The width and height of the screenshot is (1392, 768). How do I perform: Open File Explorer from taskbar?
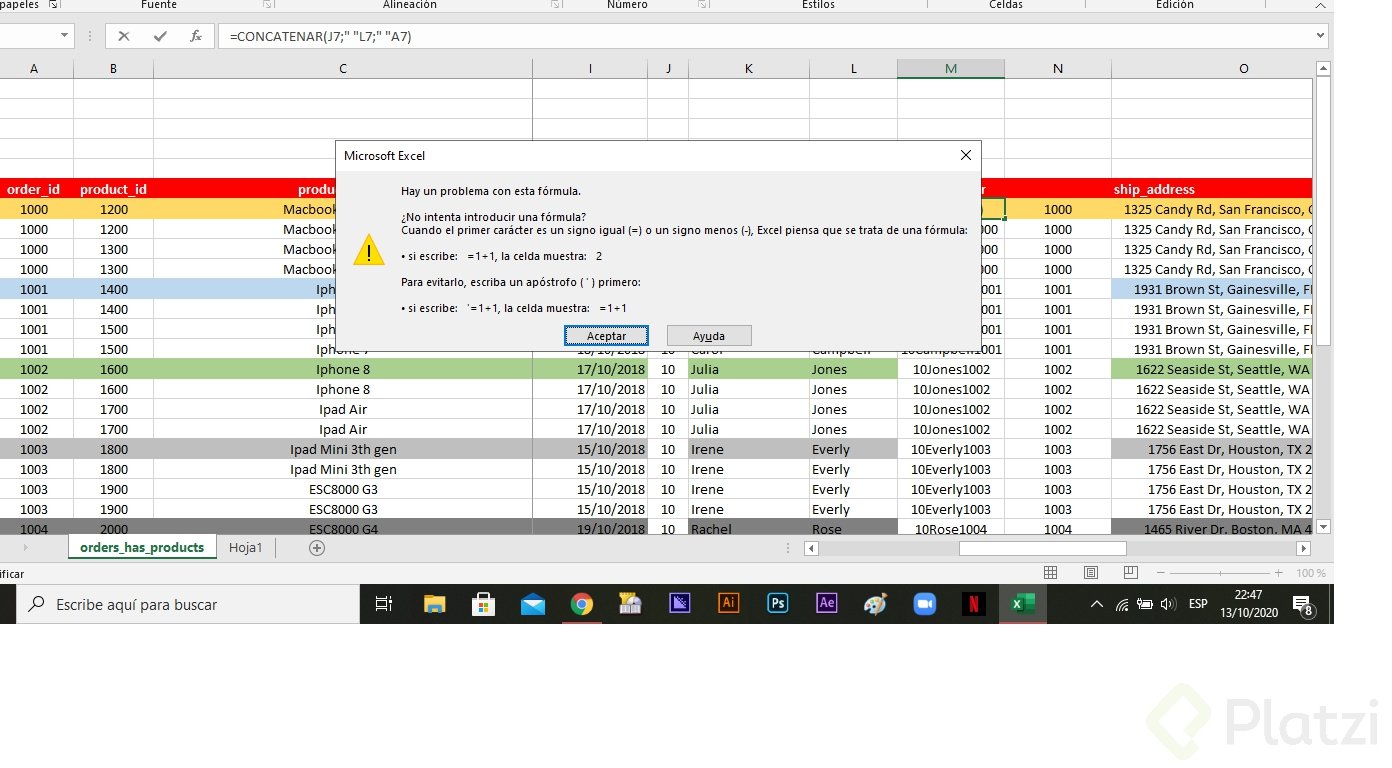click(x=434, y=604)
